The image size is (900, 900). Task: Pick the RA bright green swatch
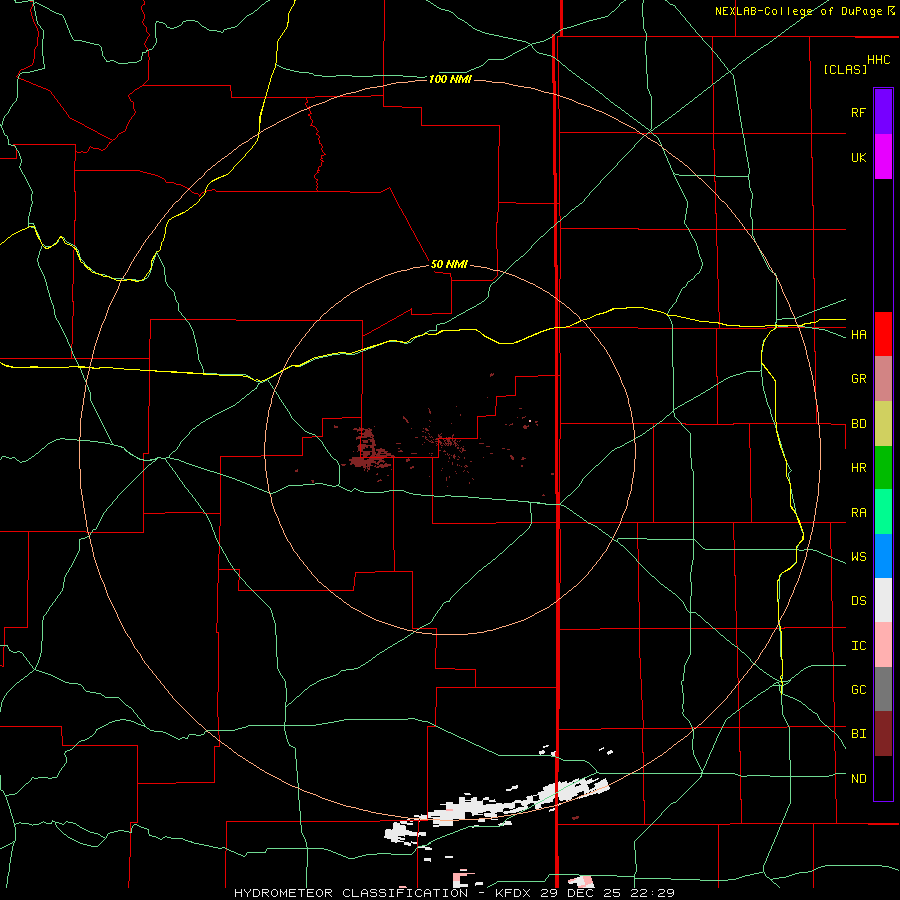pos(883,512)
